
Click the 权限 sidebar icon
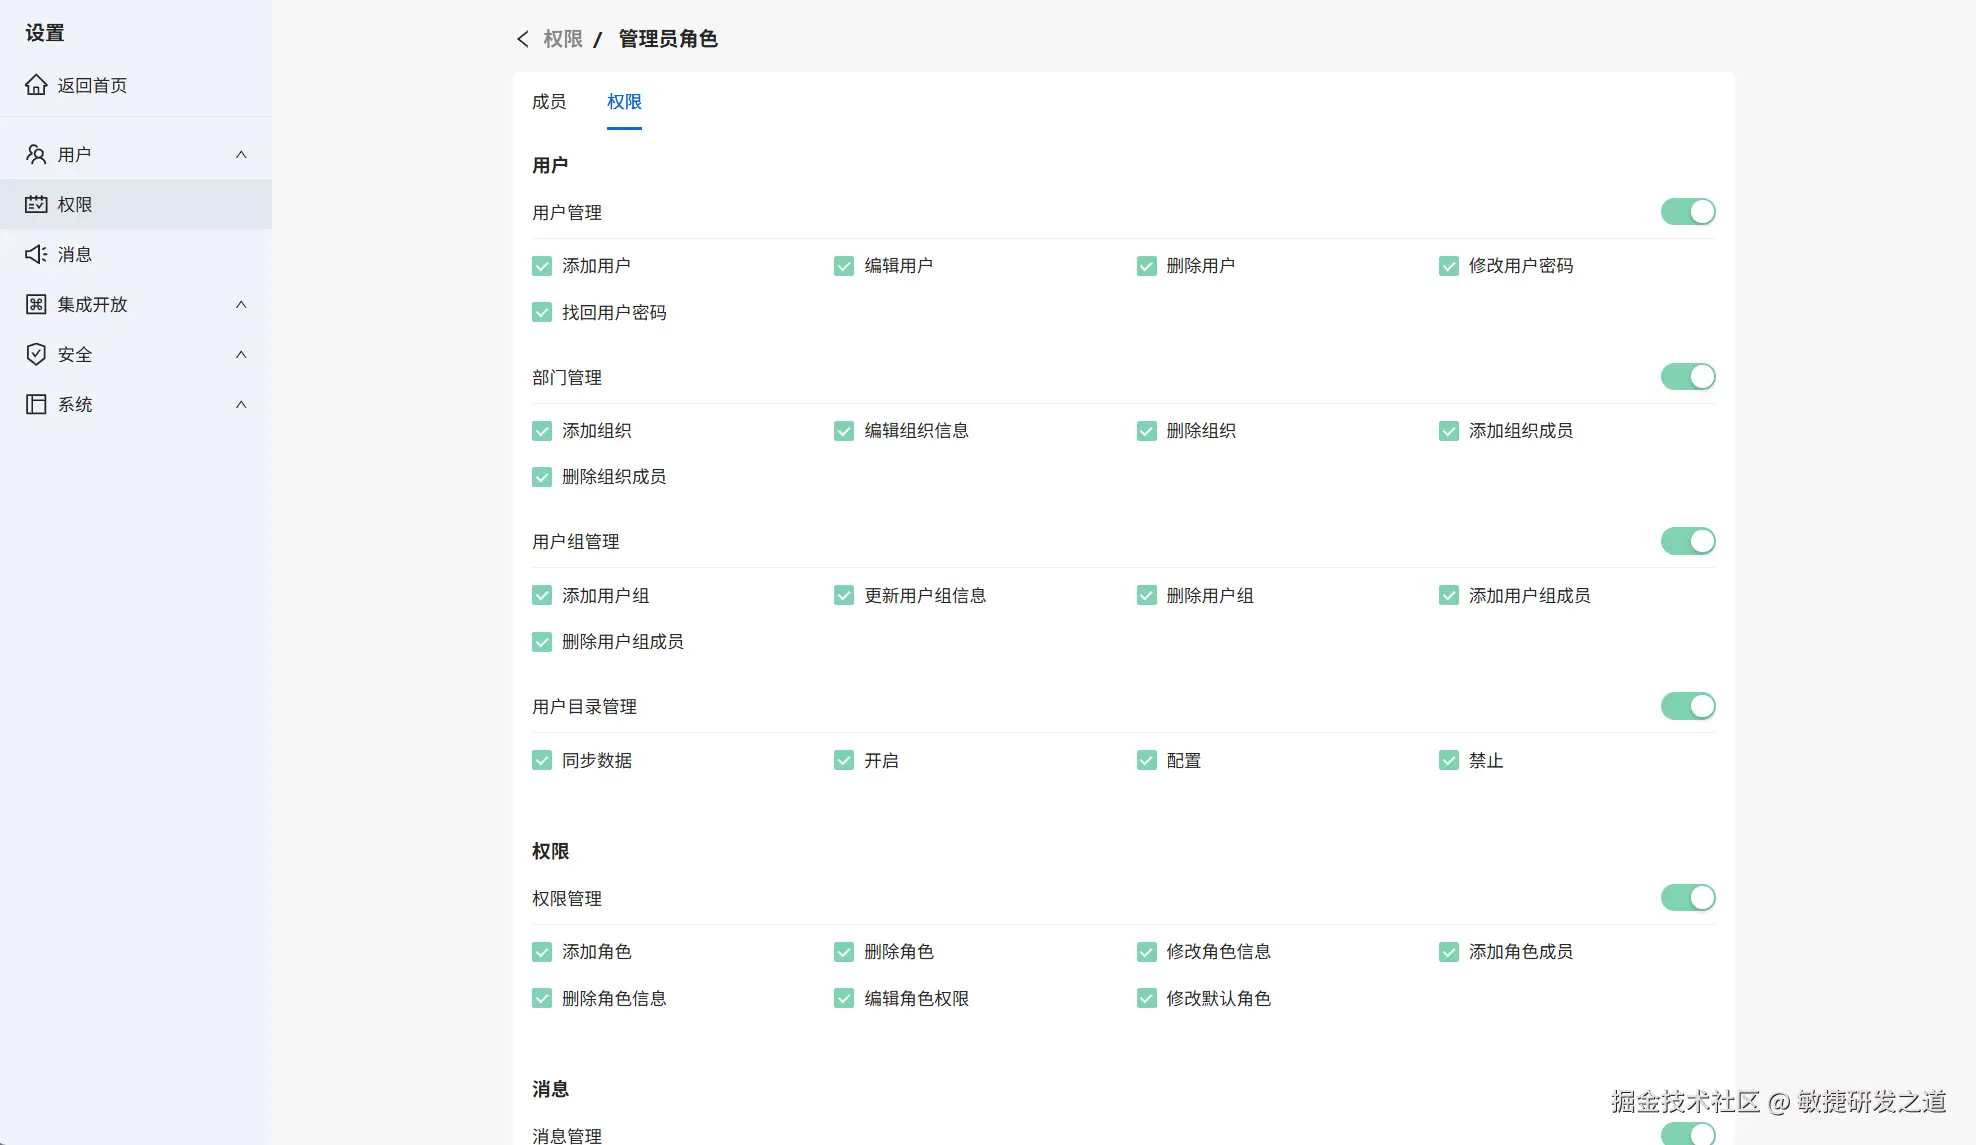point(36,204)
